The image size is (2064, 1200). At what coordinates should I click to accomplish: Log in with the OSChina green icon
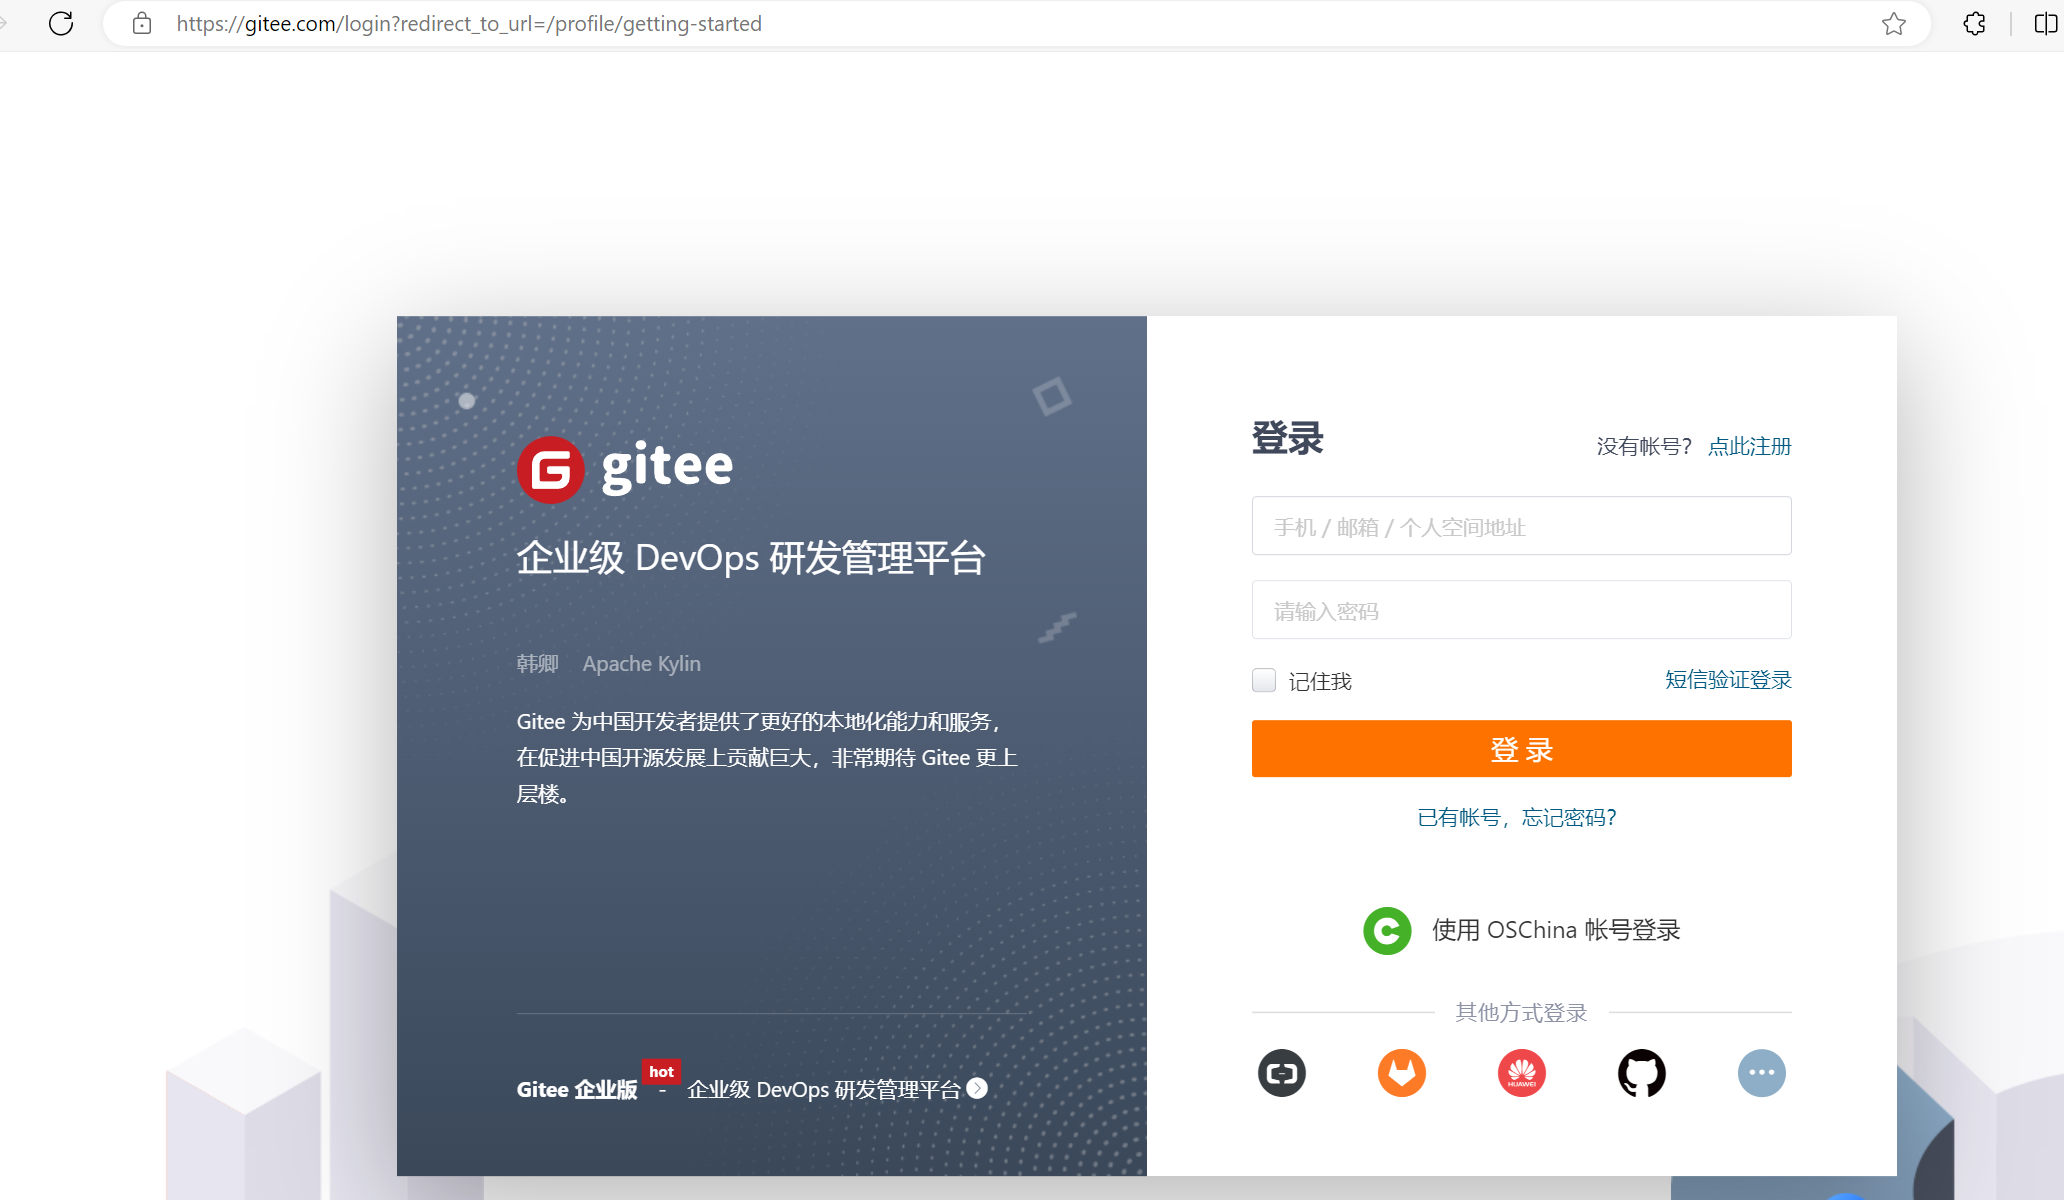coord(1387,931)
